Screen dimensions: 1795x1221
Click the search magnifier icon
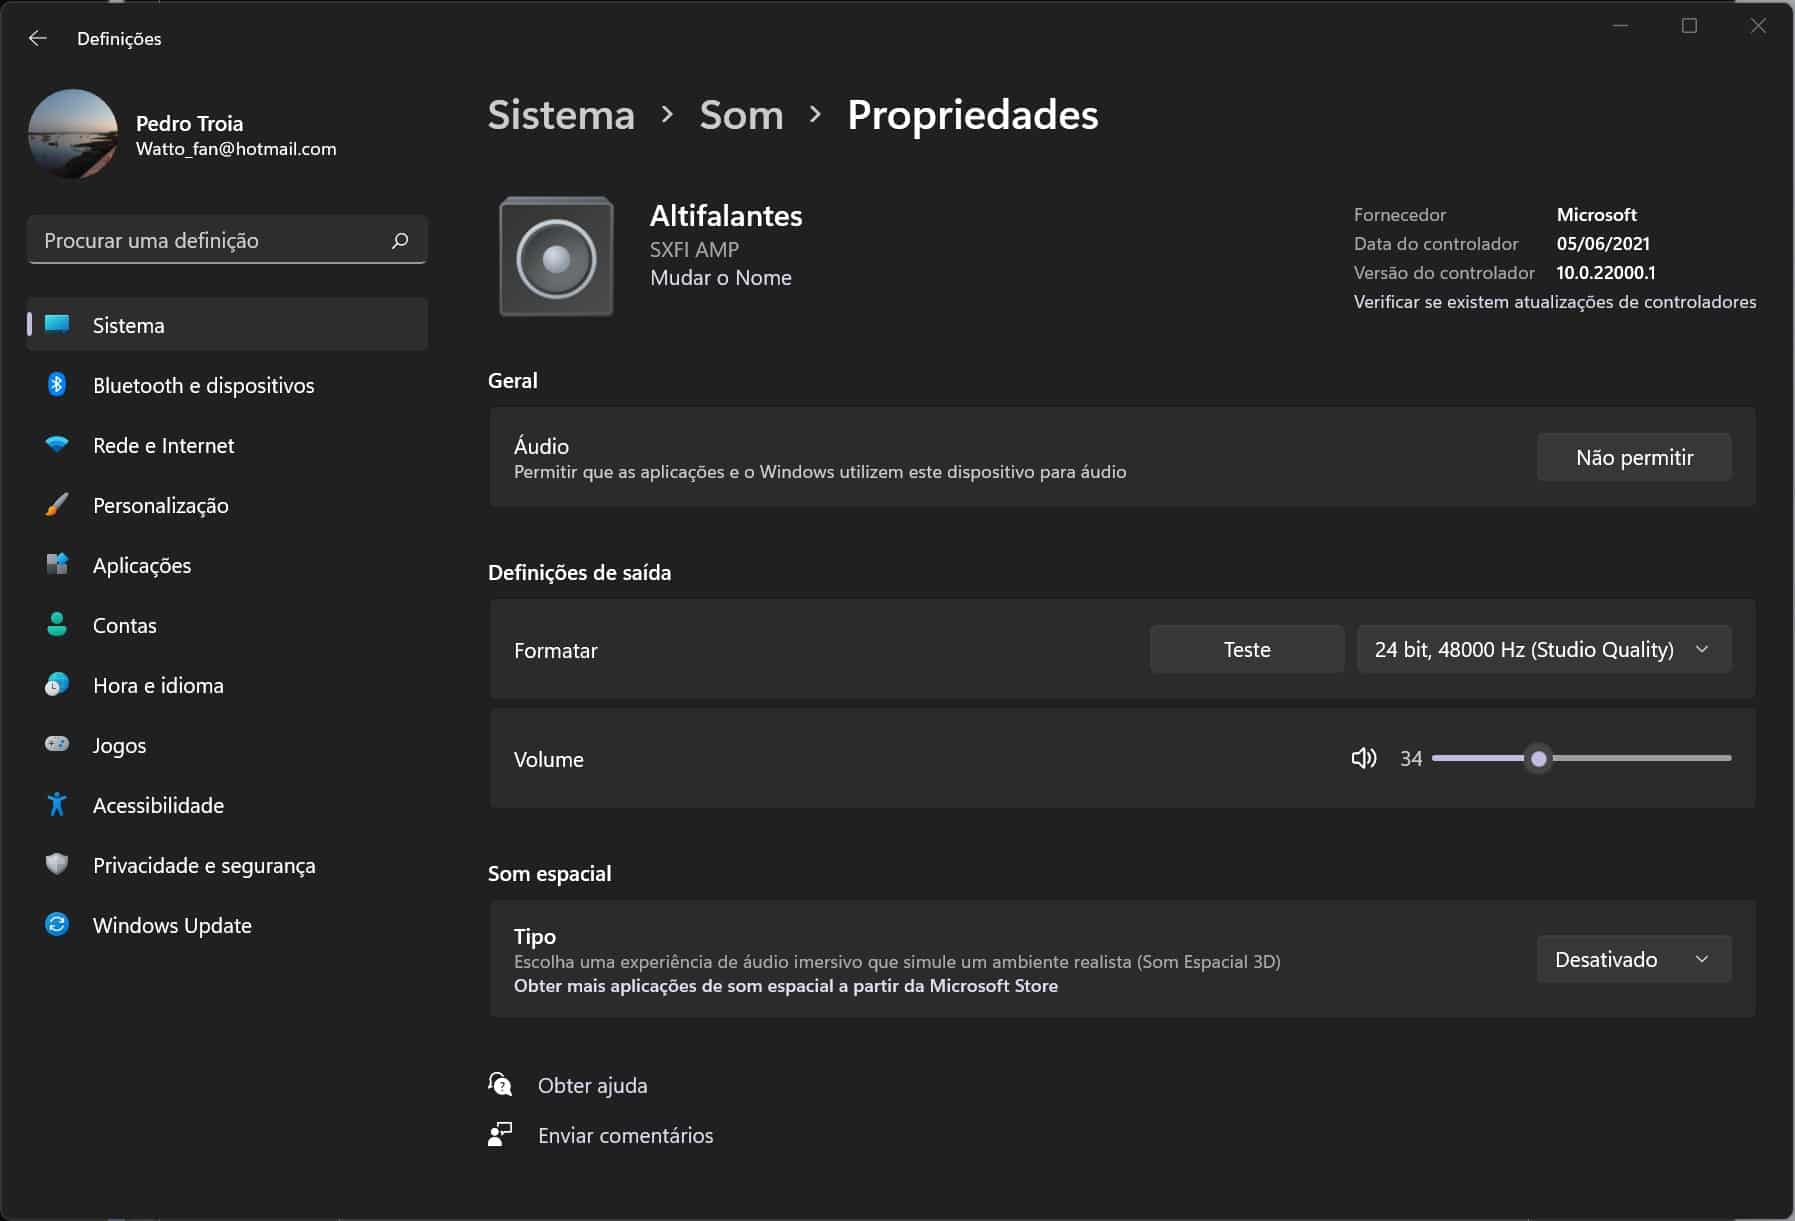(x=400, y=241)
